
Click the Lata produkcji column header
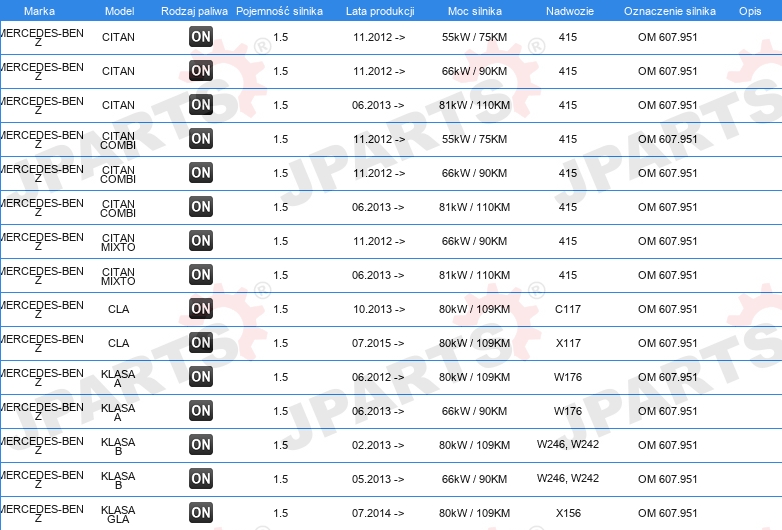pos(380,11)
